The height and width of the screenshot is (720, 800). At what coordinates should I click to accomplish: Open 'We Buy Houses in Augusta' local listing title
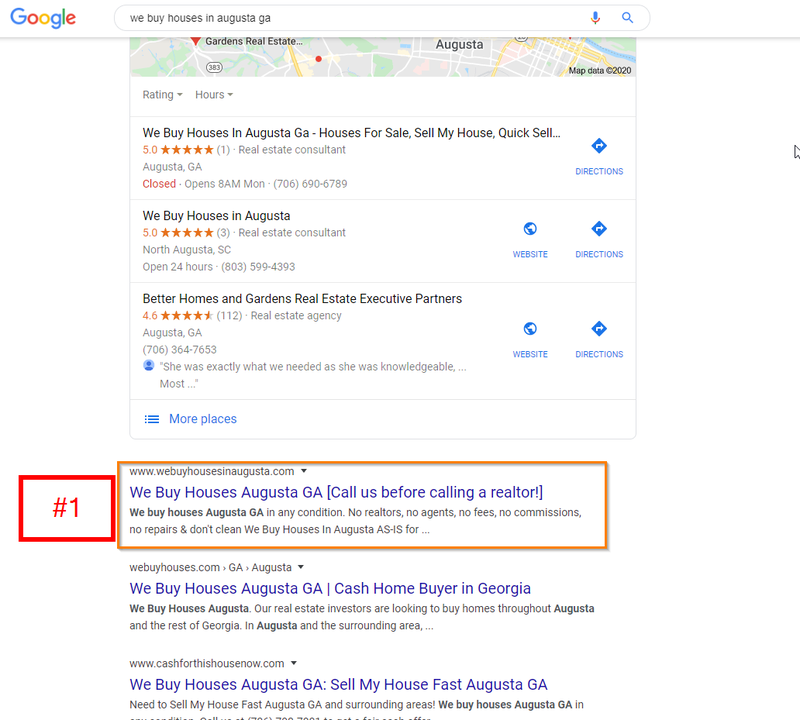point(216,216)
